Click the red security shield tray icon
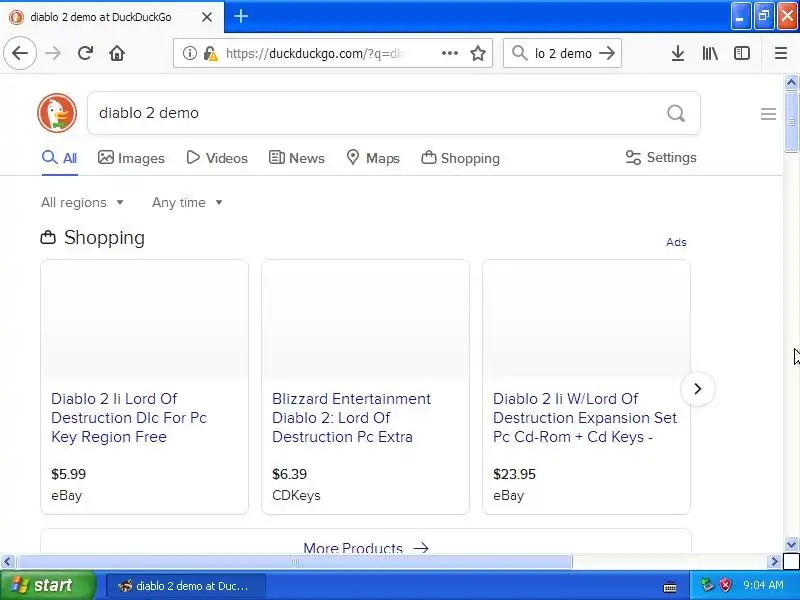 coord(725,585)
